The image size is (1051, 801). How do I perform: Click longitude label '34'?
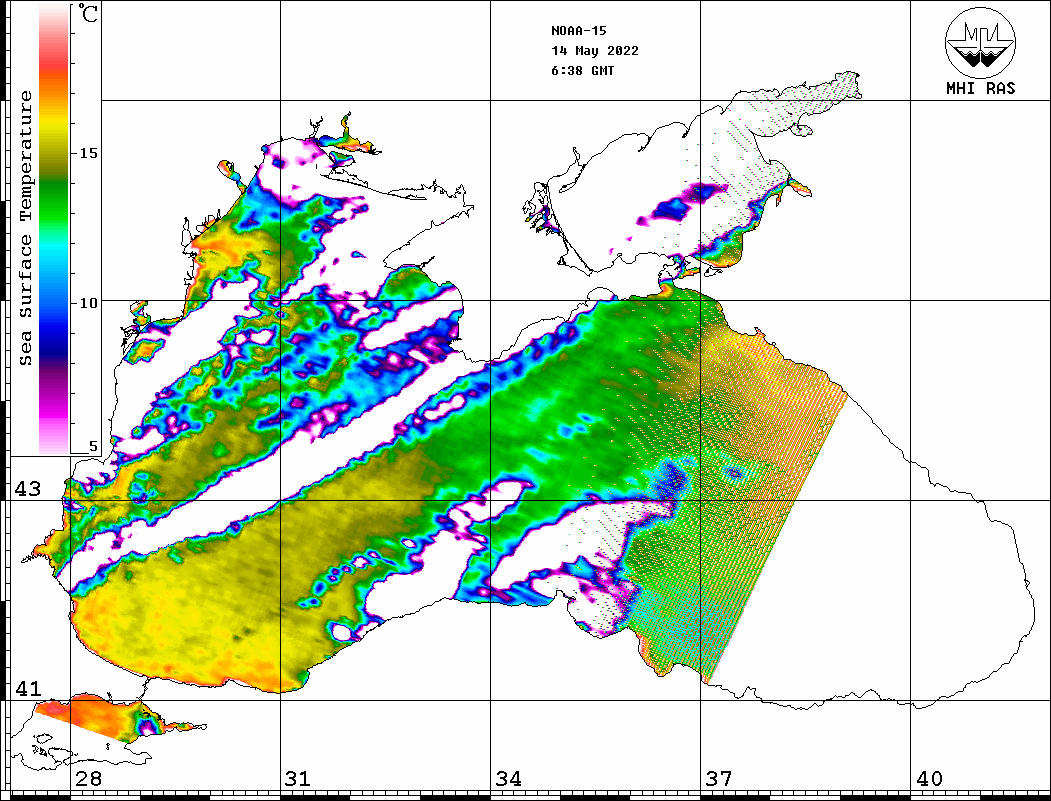click(x=508, y=779)
